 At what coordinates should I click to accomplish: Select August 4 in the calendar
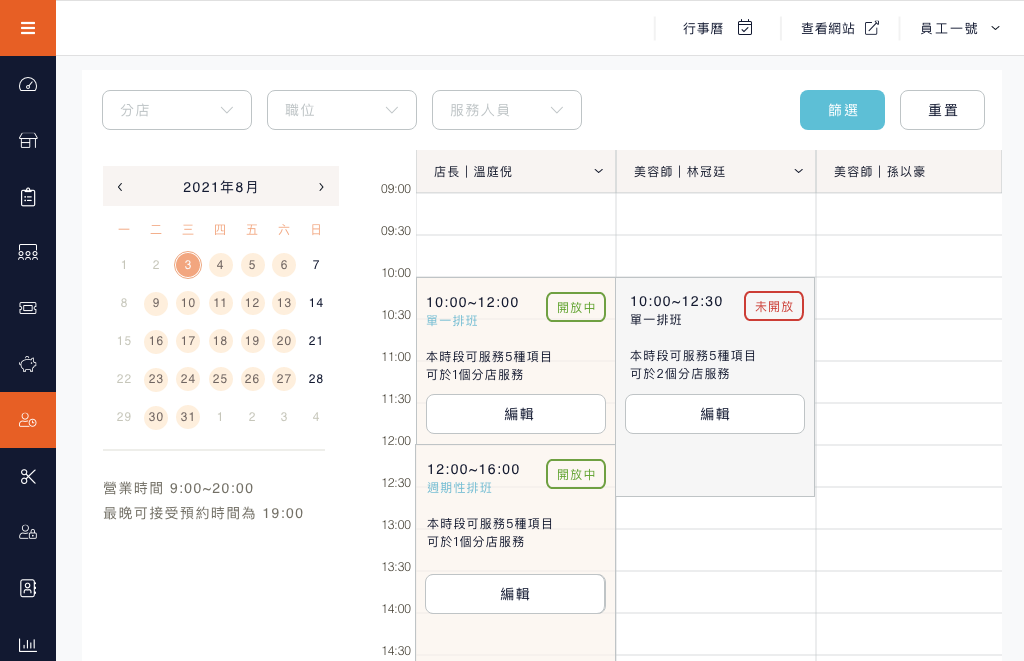click(x=220, y=265)
